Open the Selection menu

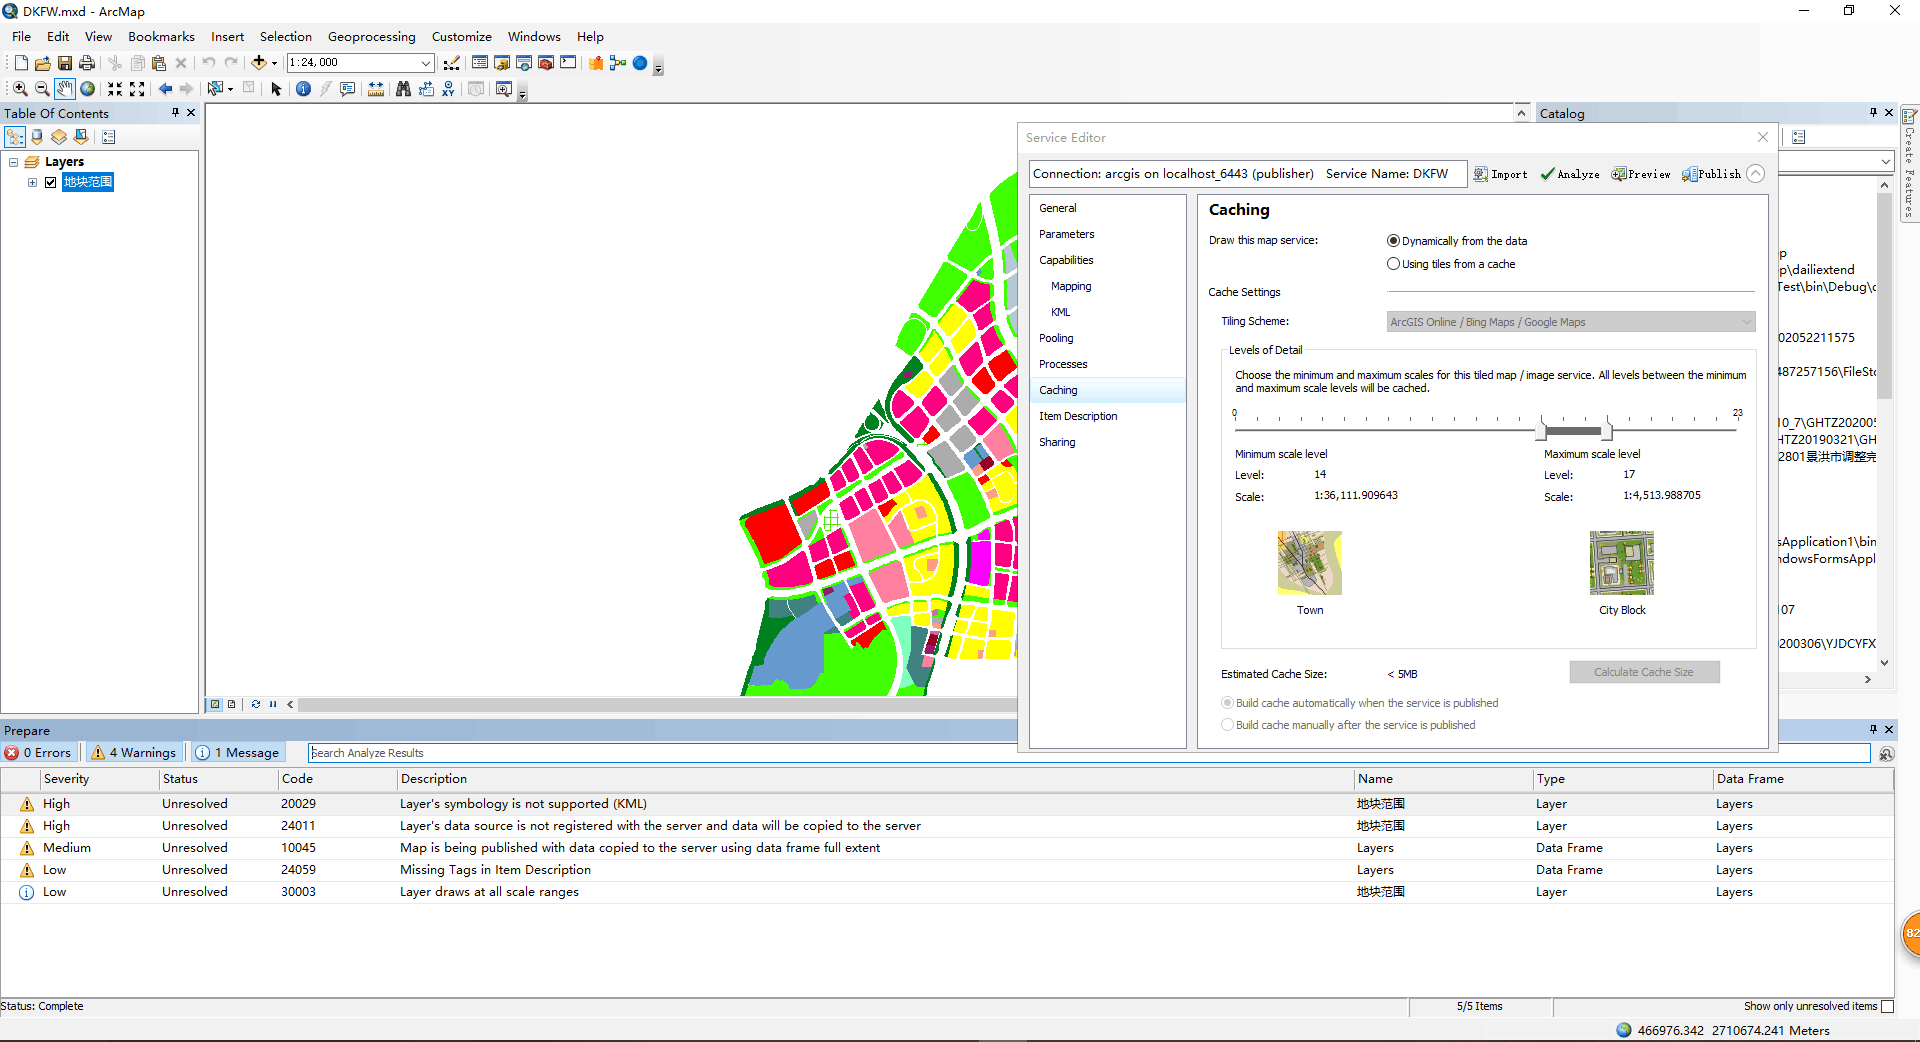[285, 36]
